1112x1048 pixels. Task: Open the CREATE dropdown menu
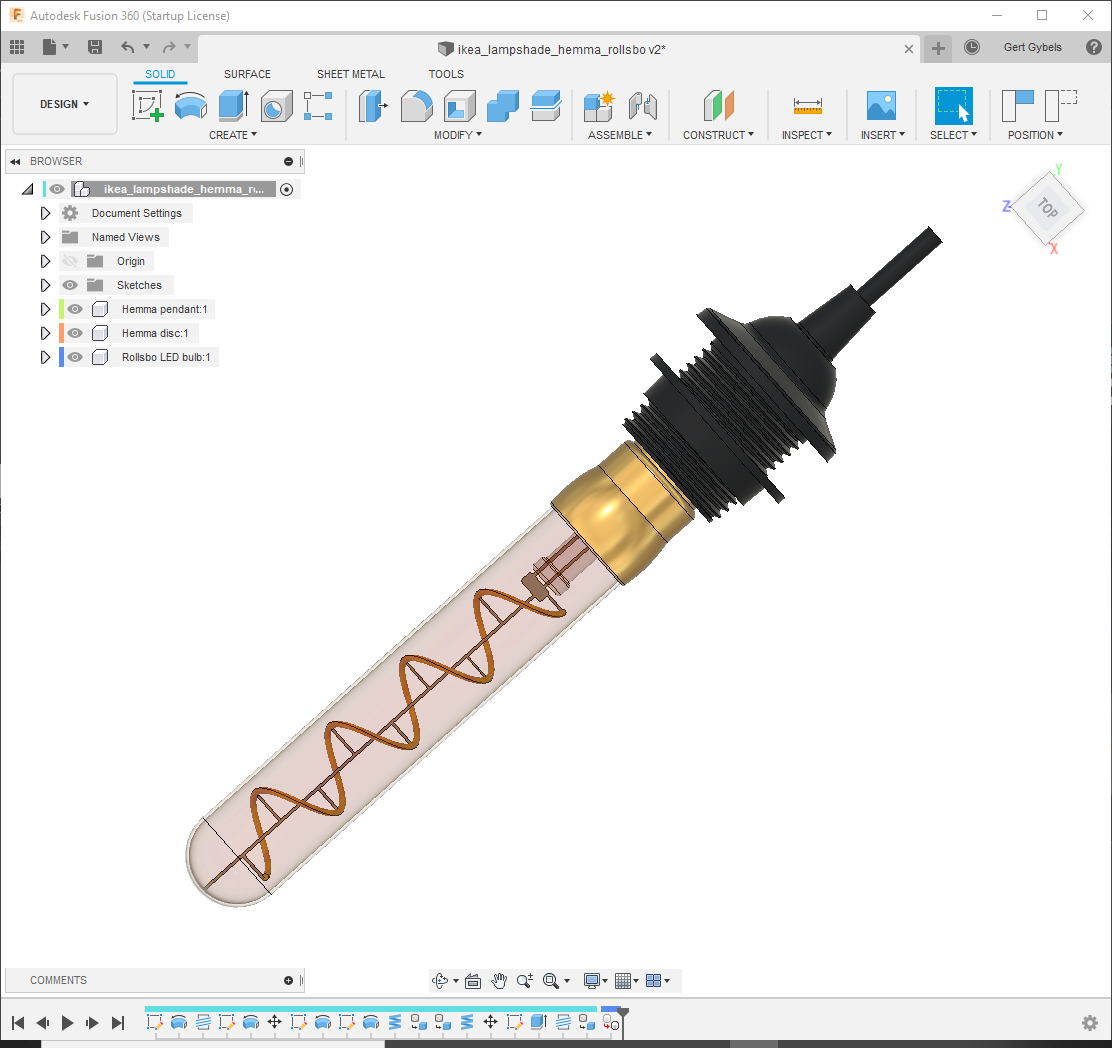point(233,135)
